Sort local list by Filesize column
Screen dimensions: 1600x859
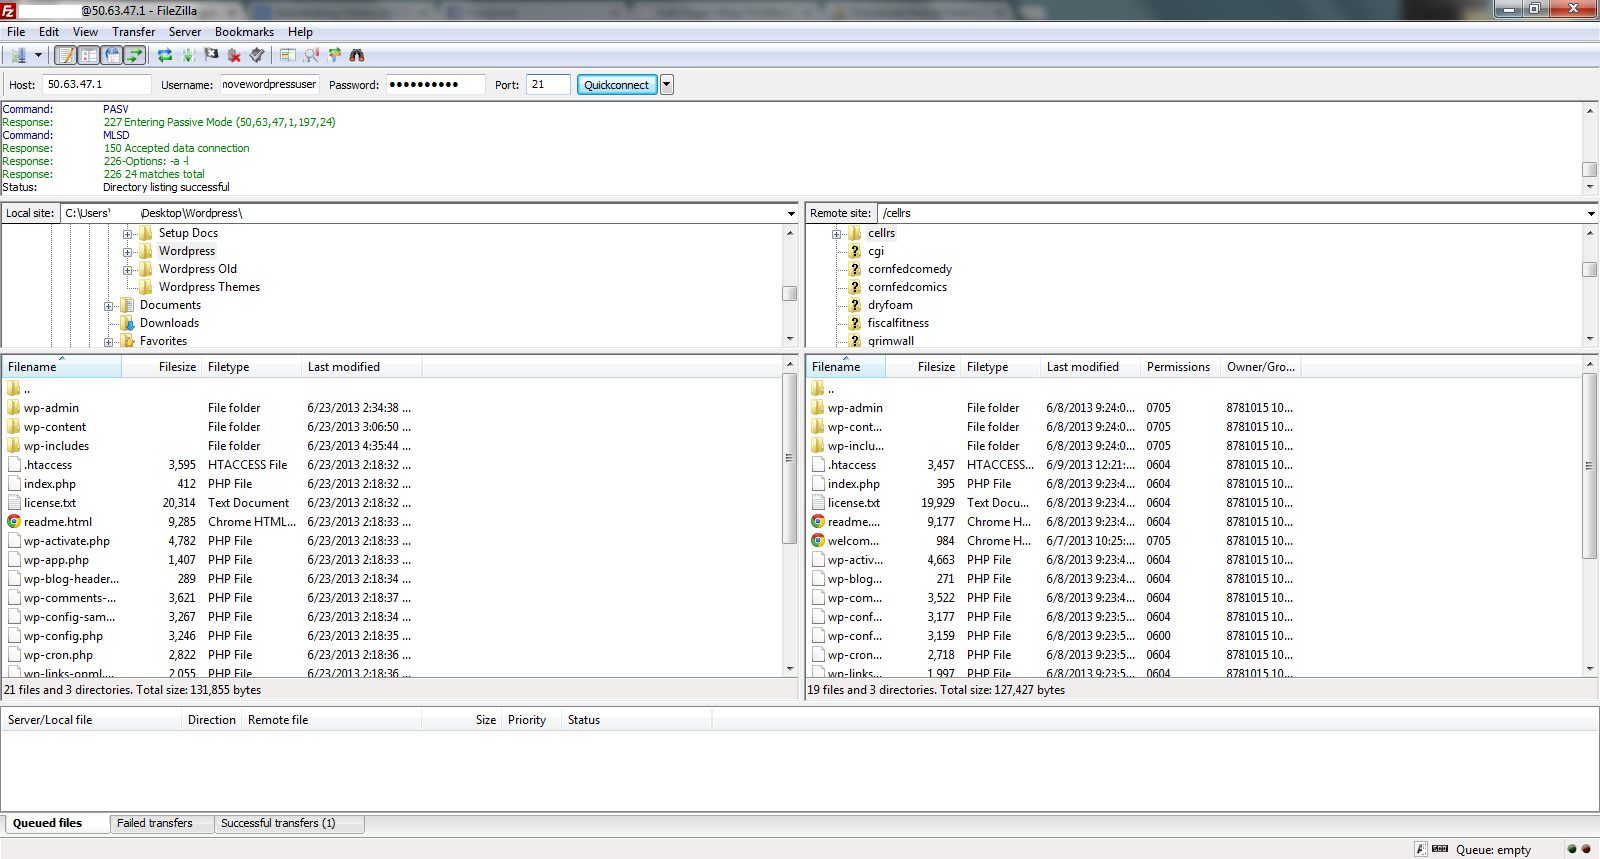[161, 367]
